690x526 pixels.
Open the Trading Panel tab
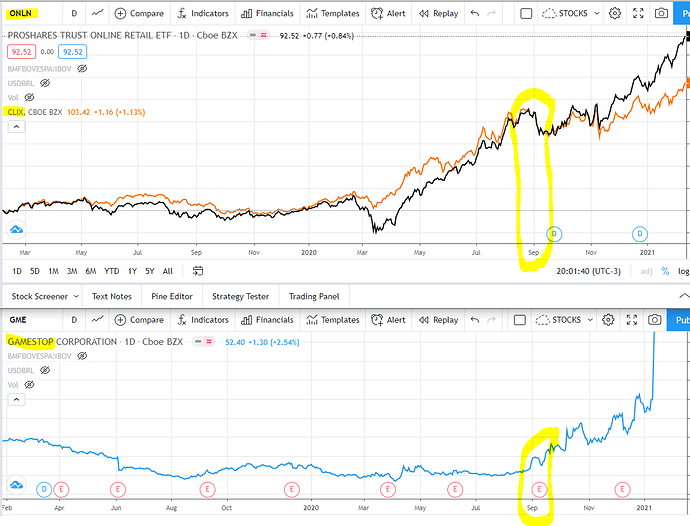click(x=314, y=296)
